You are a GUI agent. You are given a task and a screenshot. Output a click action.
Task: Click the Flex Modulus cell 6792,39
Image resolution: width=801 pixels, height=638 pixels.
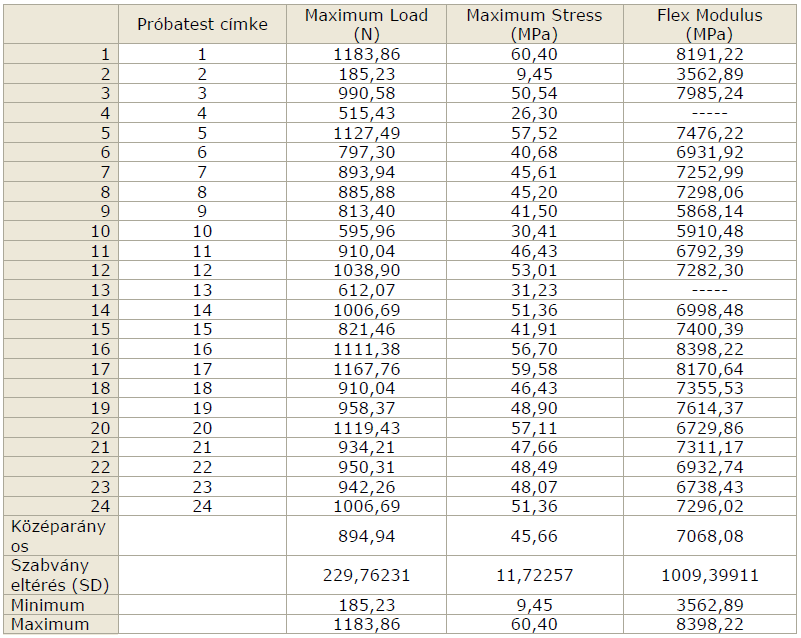710,251
